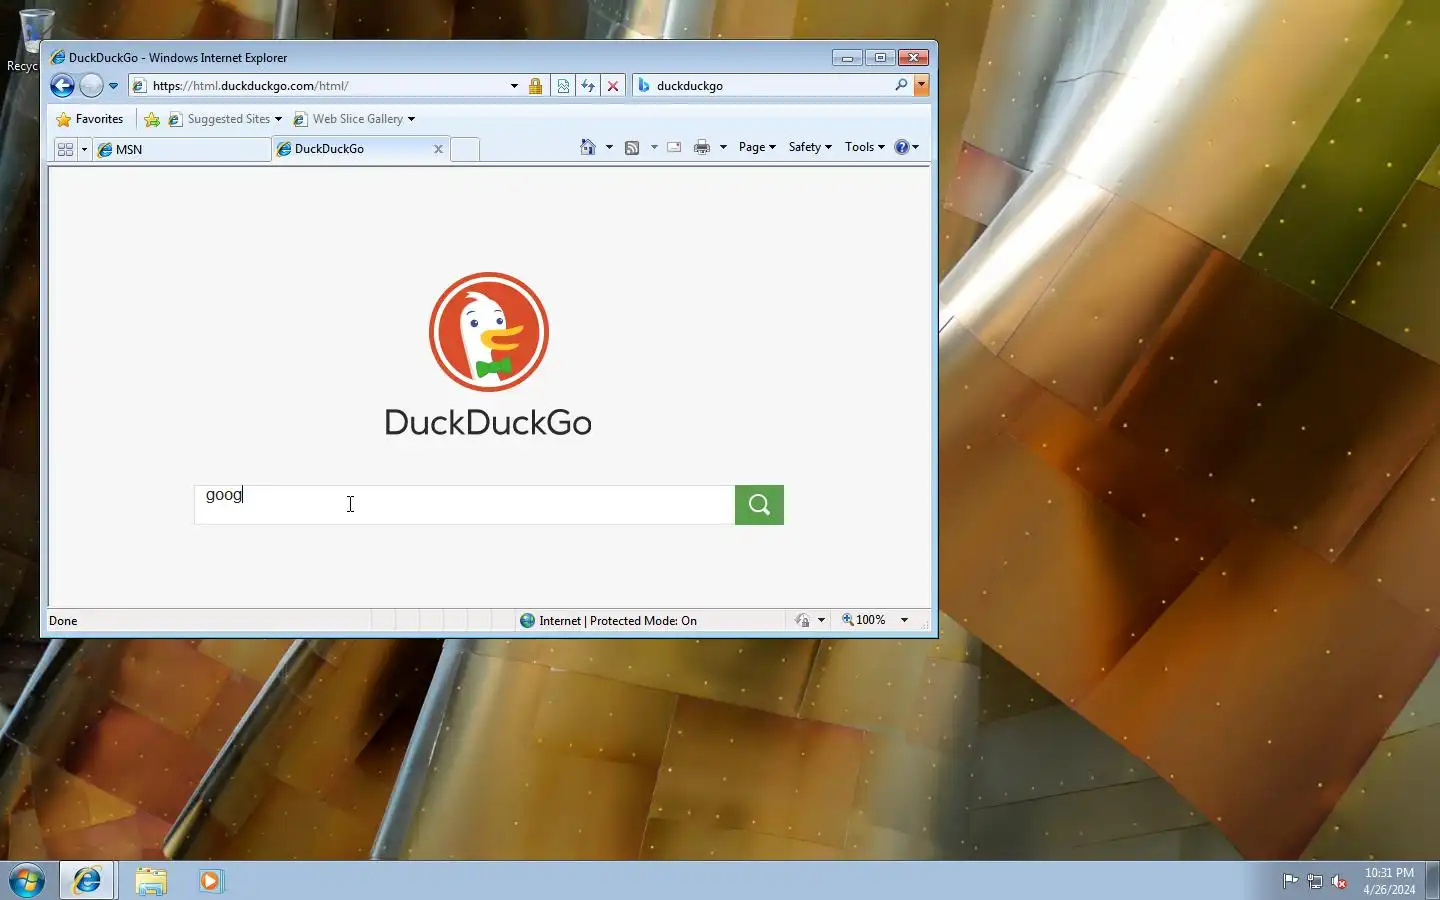The height and width of the screenshot is (900, 1440).
Task: Click the 100% zoom level button
Action: 864,620
